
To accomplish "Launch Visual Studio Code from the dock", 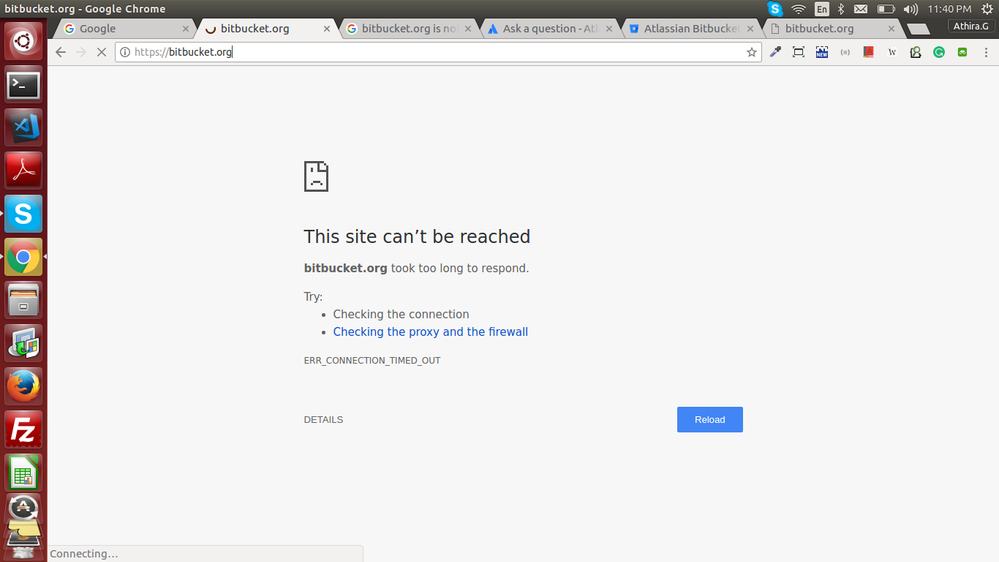I will coord(23,127).
